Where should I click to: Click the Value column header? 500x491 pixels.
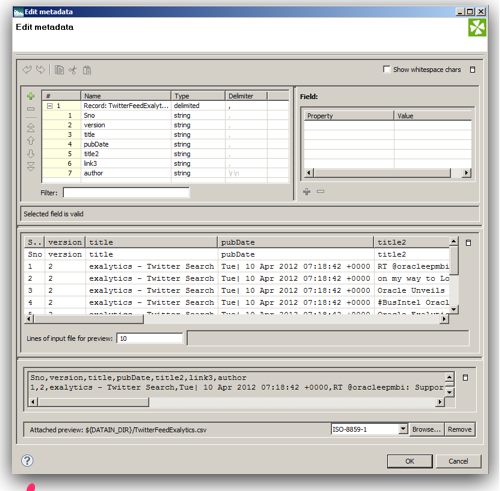pos(433,116)
